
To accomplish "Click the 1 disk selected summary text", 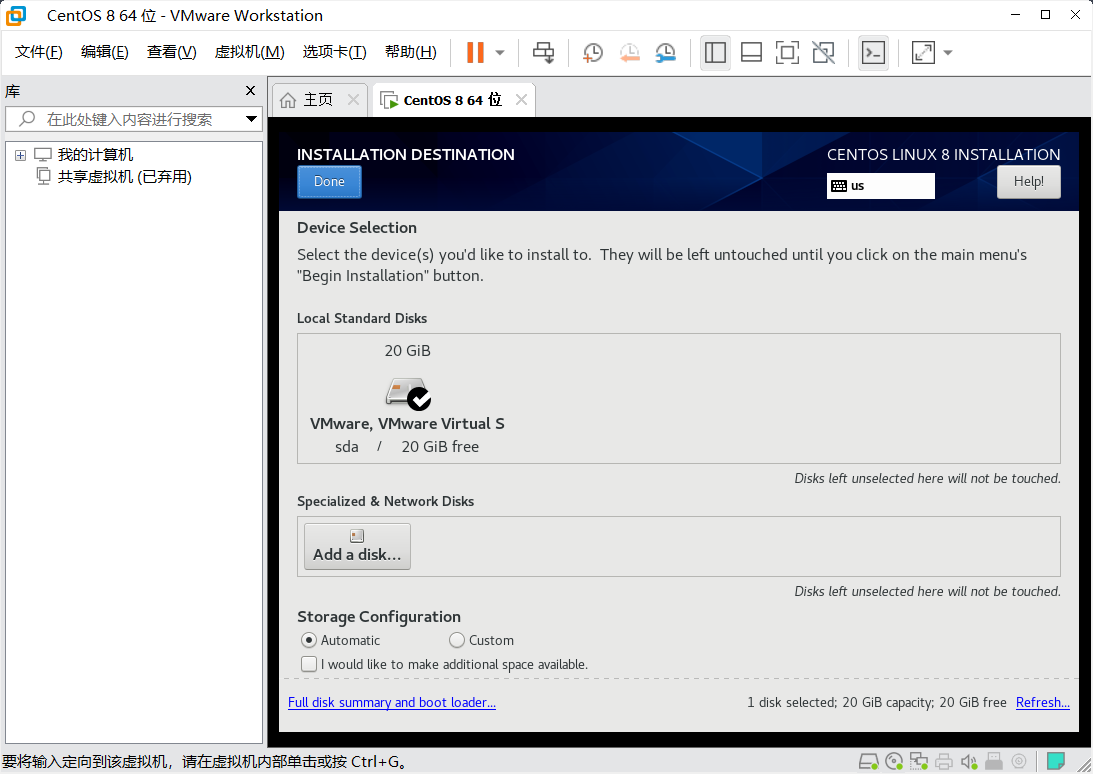I will click(x=877, y=702).
